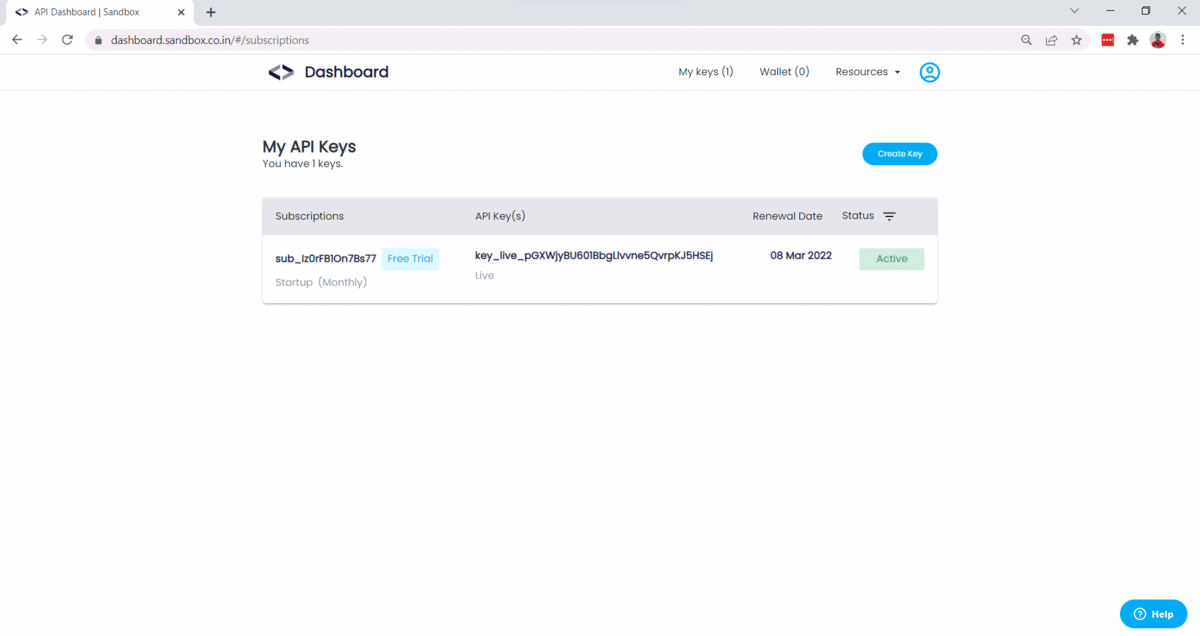
Task: Expand the Resources dropdown menu
Action: (x=868, y=72)
